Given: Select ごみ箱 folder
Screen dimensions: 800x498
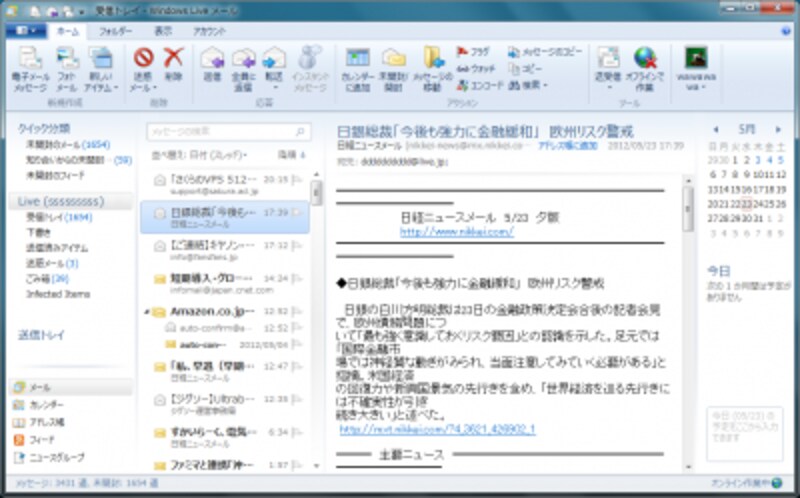Looking at the screenshot, I should click(x=47, y=279).
